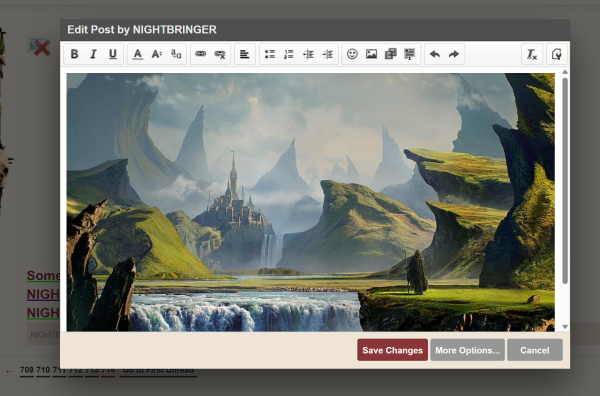Open the emoticon smiley picker
Viewport: 600px width, 396px height.
[352, 54]
